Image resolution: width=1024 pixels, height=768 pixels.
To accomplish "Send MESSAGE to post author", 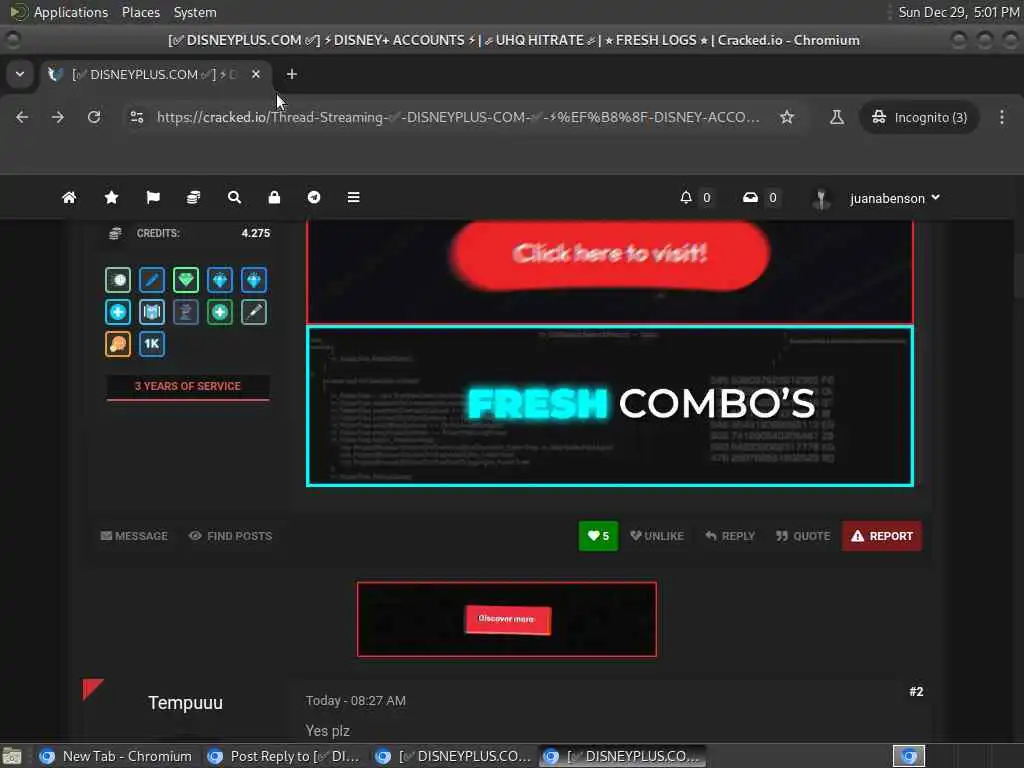I will (135, 536).
